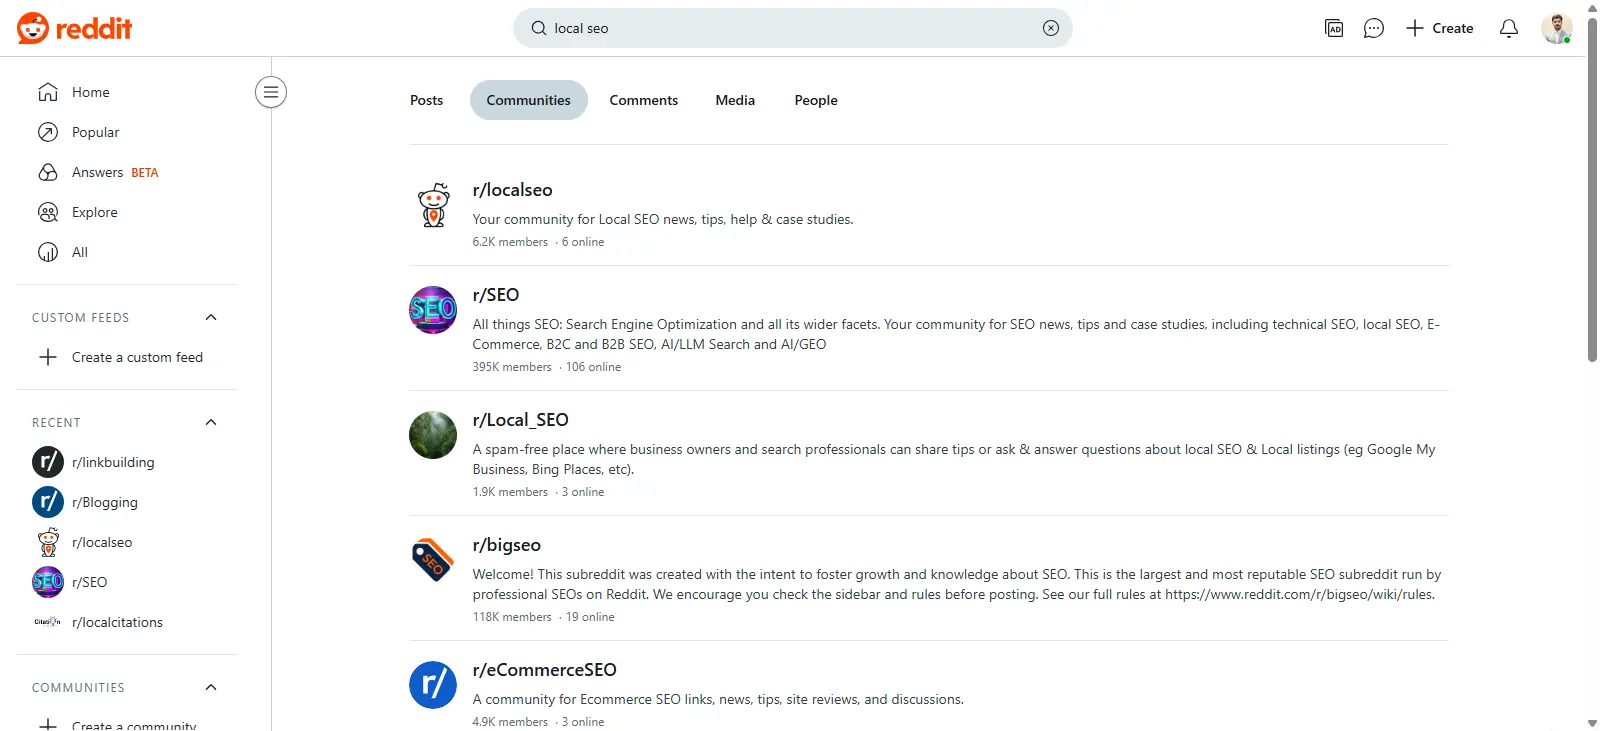Open the Advertise icon in header
The width and height of the screenshot is (1600, 731).
click(x=1334, y=28)
